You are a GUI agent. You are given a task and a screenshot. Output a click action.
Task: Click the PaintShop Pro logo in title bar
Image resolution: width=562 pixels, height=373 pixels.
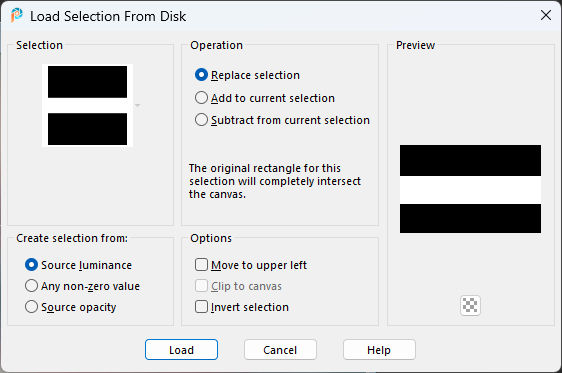click(x=16, y=15)
